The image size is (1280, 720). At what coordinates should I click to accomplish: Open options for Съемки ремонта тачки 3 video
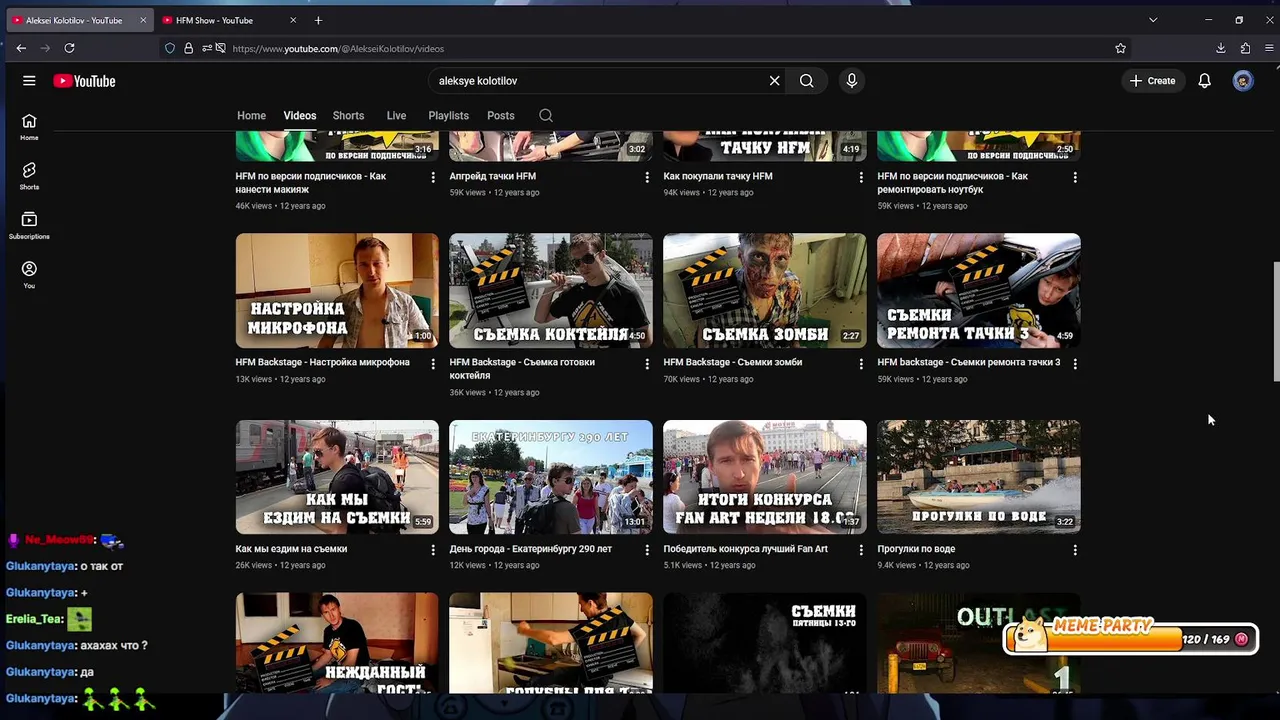[x=1075, y=364]
